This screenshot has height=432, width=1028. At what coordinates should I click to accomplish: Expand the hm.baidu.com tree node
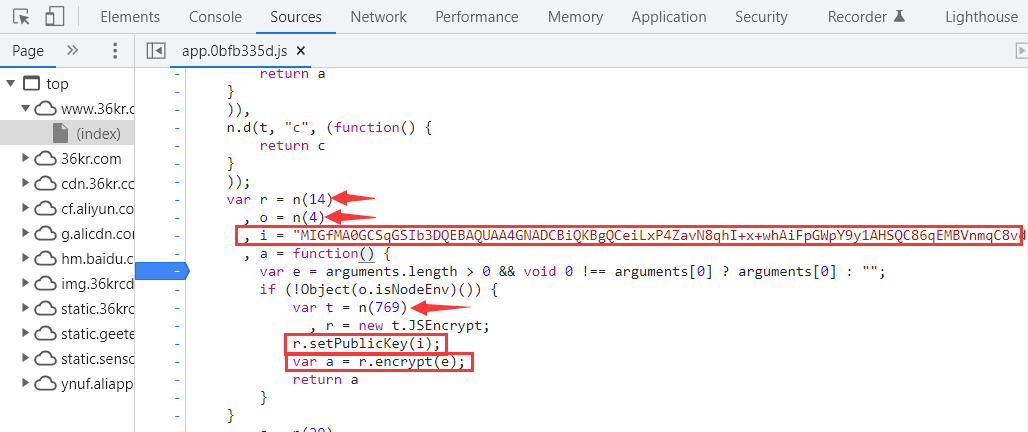tap(26, 258)
